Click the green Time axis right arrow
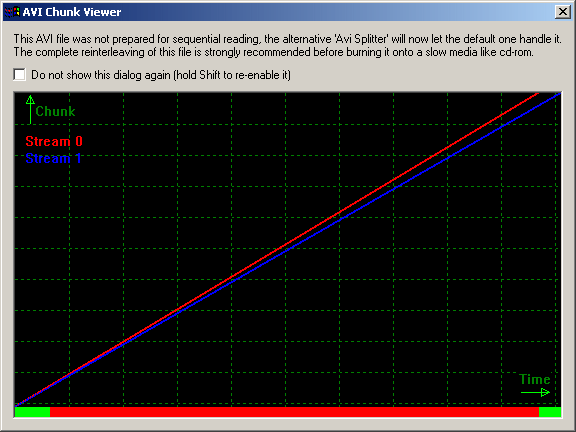This screenshot has width=576, height=432. tap(535, 393)
